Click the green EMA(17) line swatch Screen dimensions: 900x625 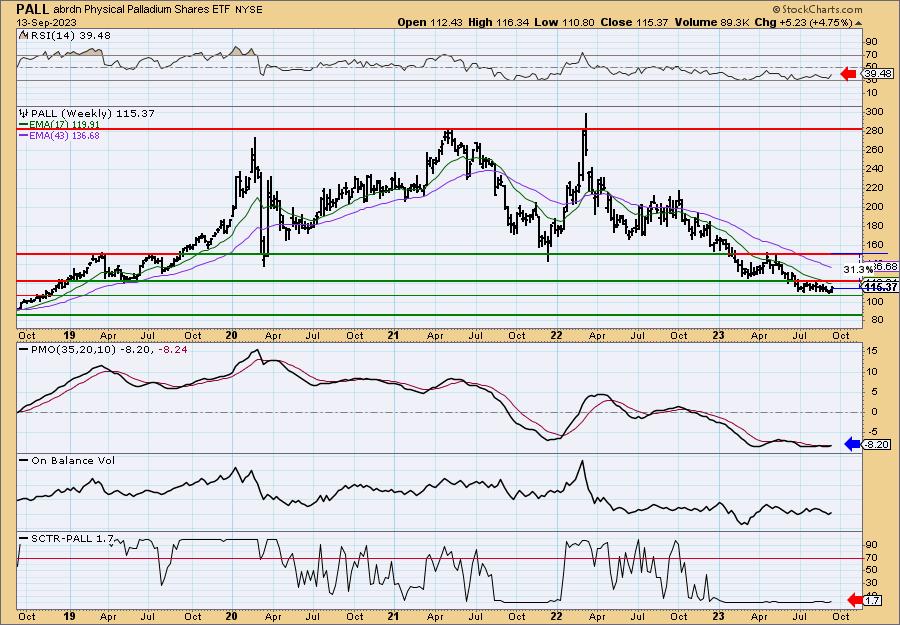[24, 124]
